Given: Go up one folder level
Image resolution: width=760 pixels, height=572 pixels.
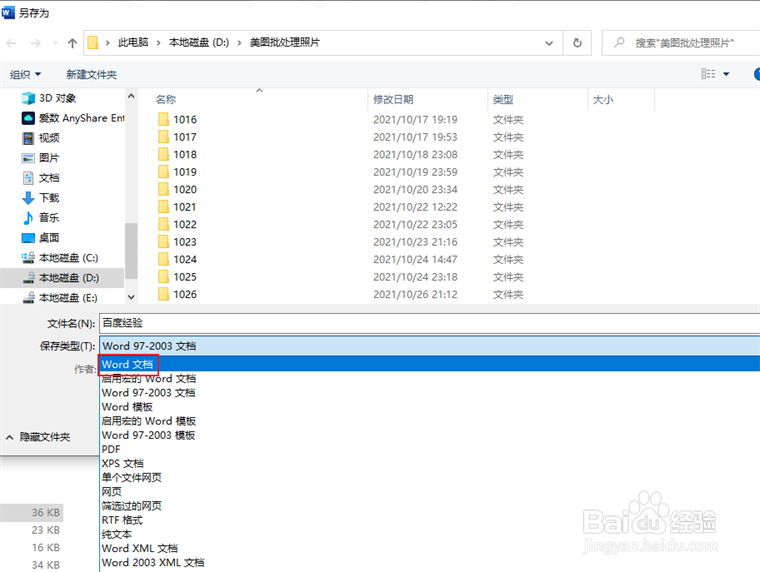Looking at the screenshot, I should tap(72, 43).
